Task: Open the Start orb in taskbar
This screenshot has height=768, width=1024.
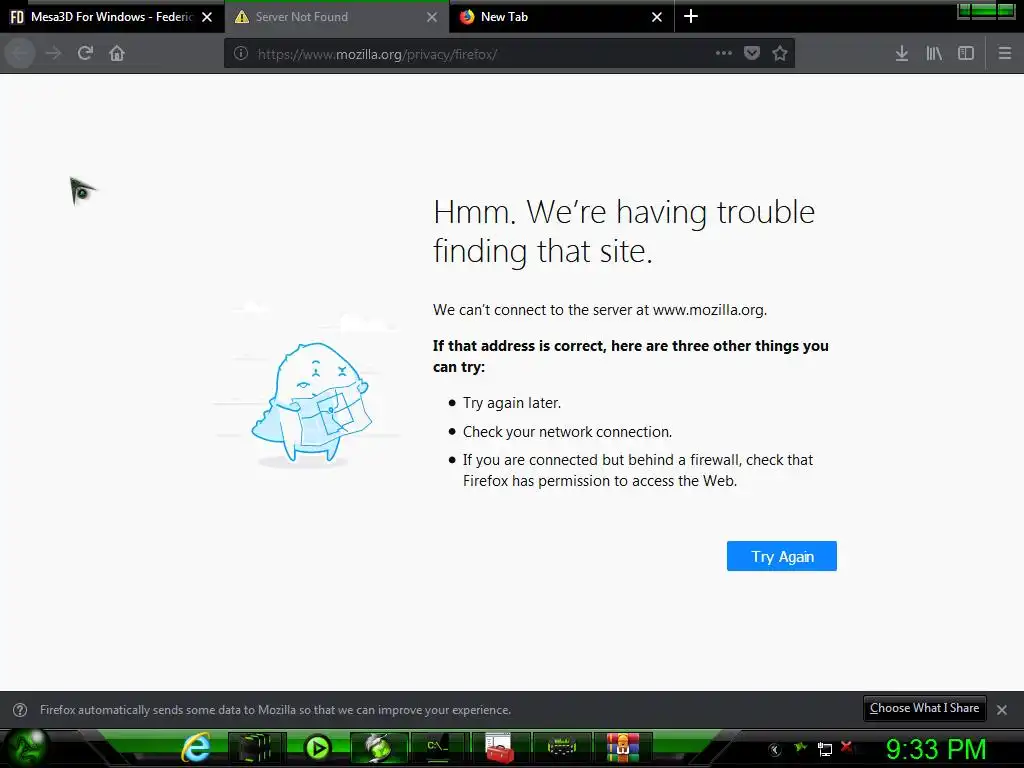Action: pos(26,748)
